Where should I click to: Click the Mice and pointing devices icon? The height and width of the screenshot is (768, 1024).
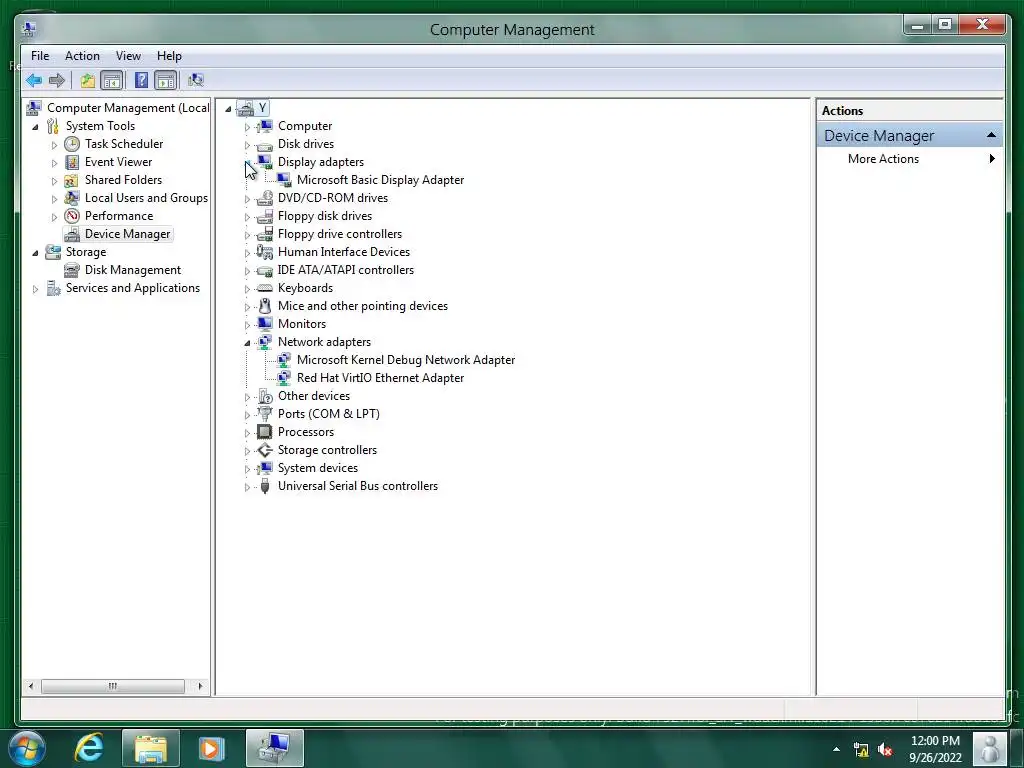264,306
